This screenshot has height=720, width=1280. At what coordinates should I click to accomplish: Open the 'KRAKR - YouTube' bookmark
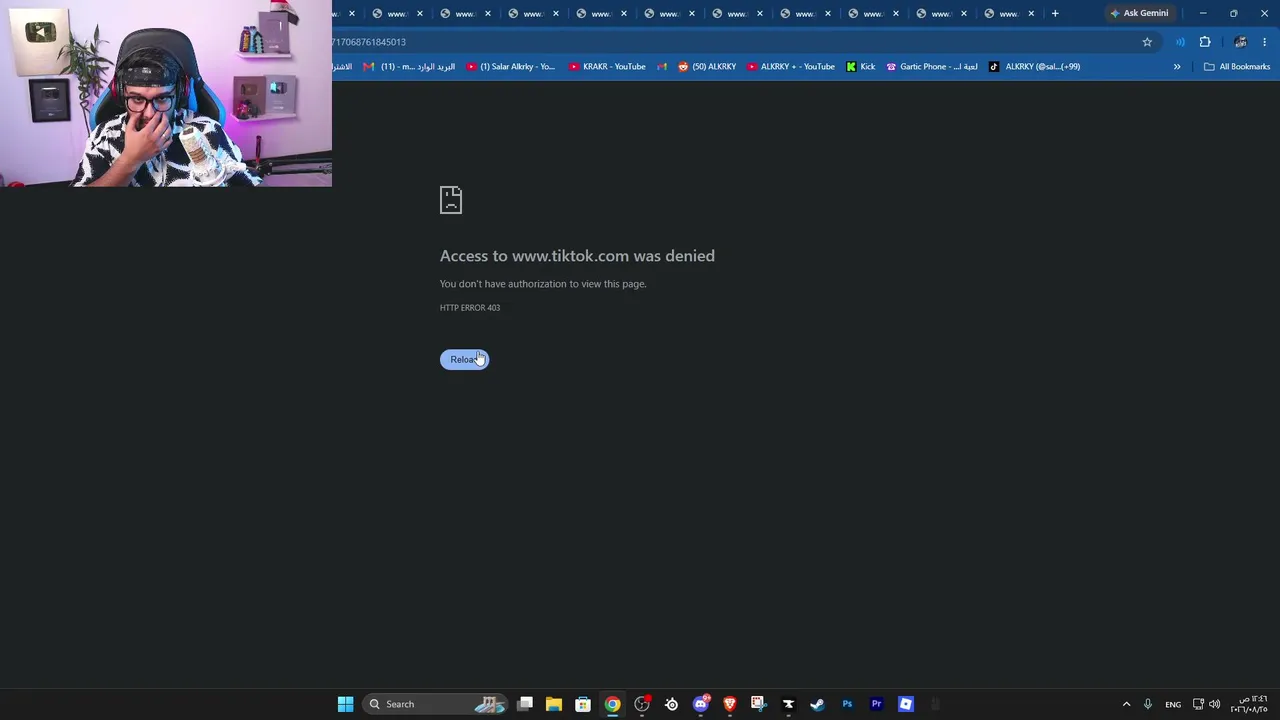[x=607, y=67]
